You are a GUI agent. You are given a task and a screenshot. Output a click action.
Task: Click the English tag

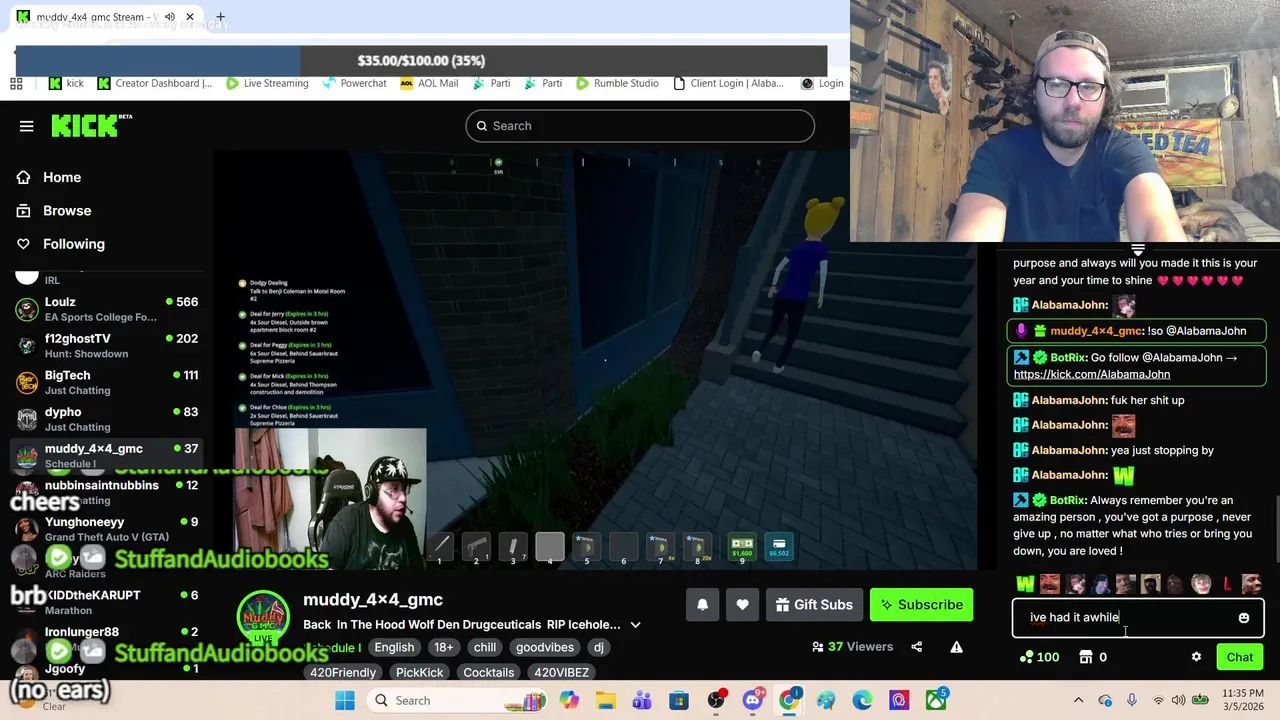pyautogui.click(x=394, y=647)
